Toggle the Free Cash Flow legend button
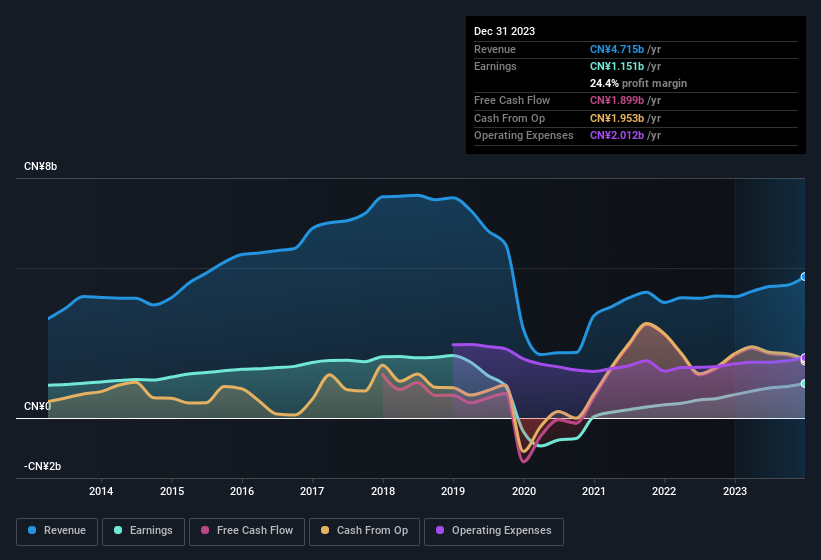This screenshot has width=821, height=560. [247, 531]
